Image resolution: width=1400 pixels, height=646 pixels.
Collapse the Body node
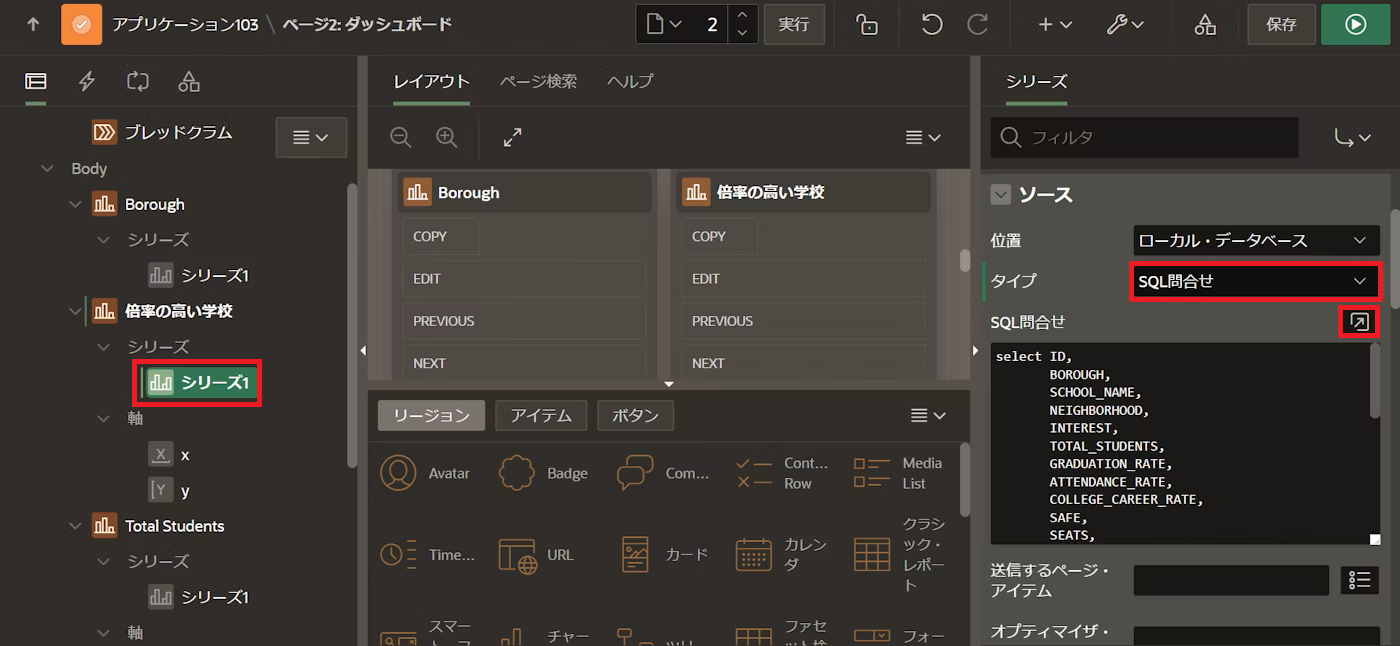pyautogui.click(x=47, y=169)
